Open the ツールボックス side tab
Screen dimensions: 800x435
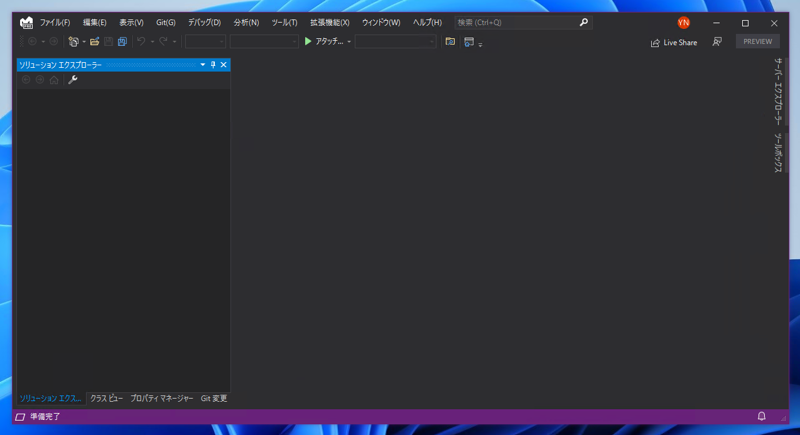[778, 152]
